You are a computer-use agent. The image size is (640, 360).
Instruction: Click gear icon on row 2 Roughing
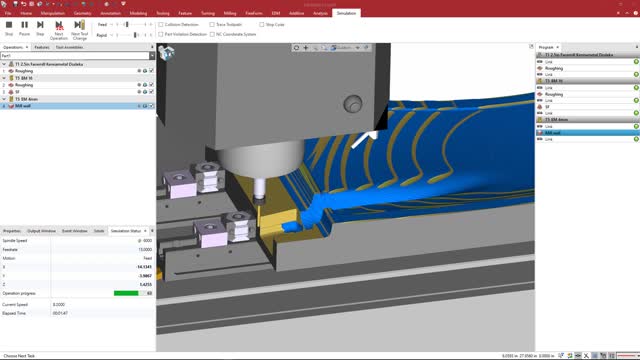(139, 85)
